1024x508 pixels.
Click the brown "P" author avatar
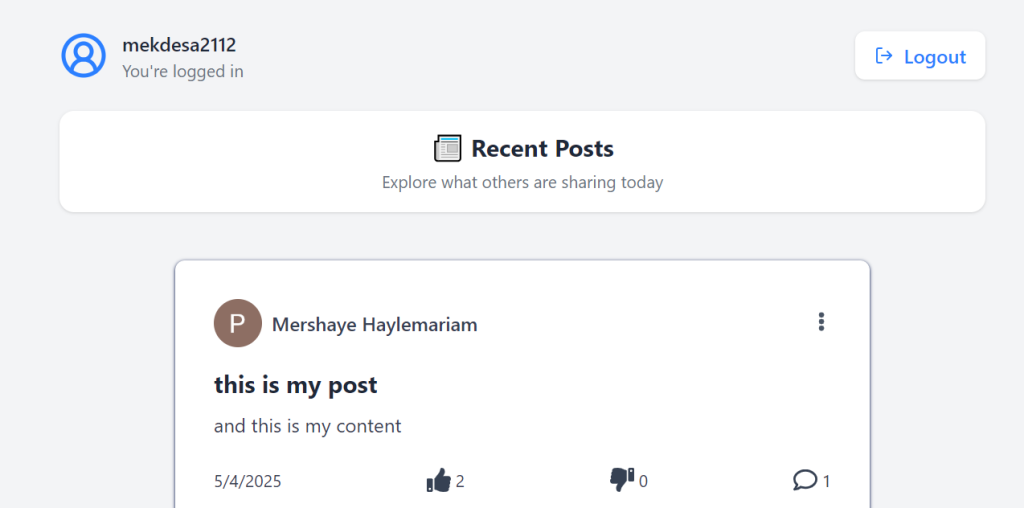[x=238, y=324]
